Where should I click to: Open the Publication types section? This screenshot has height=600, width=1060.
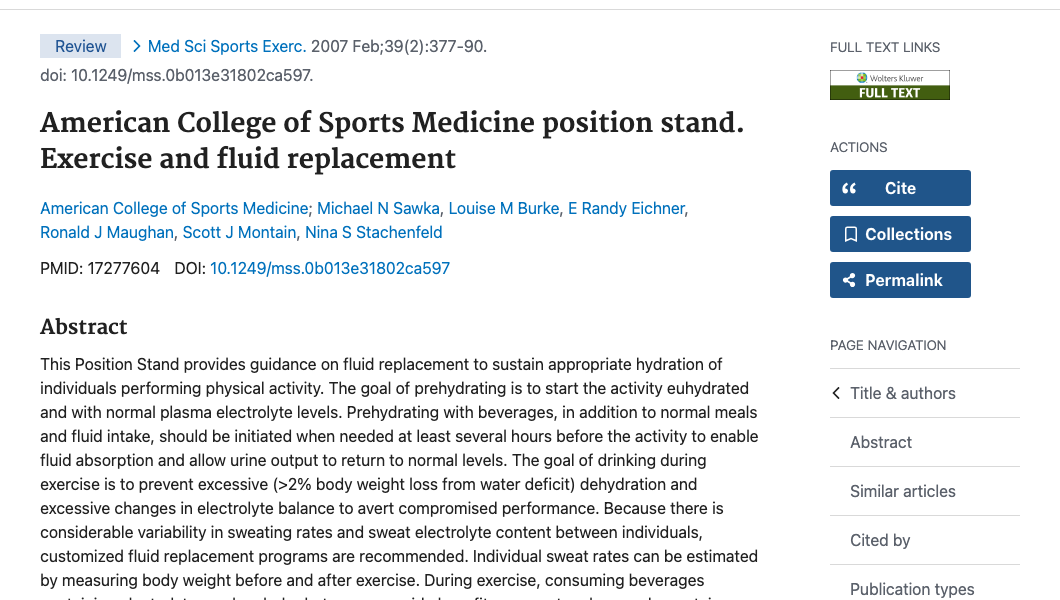coord(912,589)
